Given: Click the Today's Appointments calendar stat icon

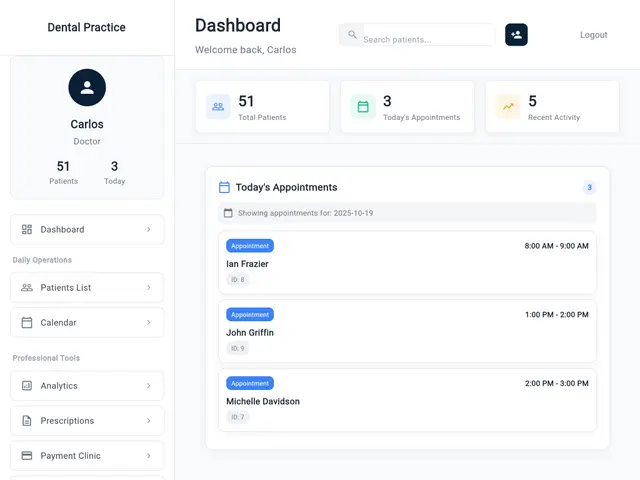Looking at the screenshot, I should coord(363,107).
